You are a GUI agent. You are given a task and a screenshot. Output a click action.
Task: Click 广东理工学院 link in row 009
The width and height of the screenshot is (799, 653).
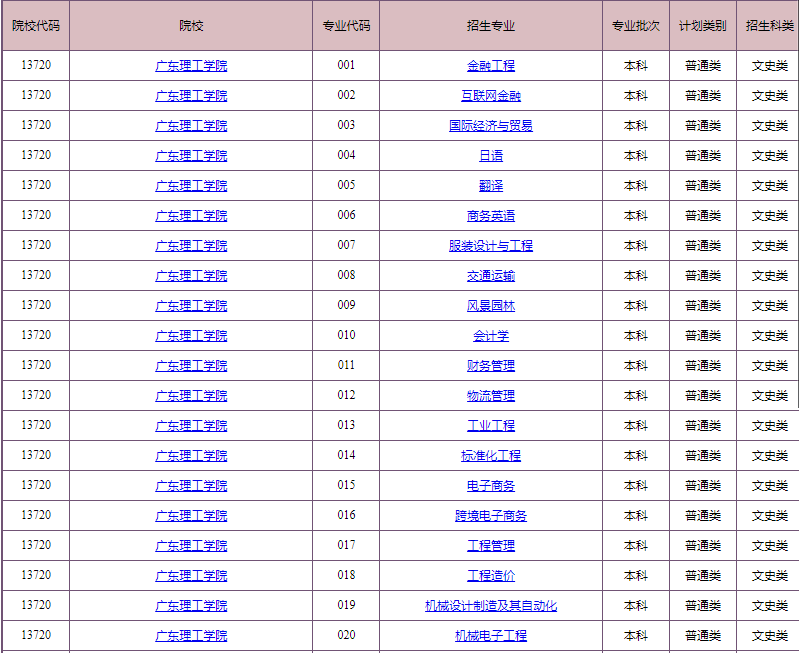[191, 306]
